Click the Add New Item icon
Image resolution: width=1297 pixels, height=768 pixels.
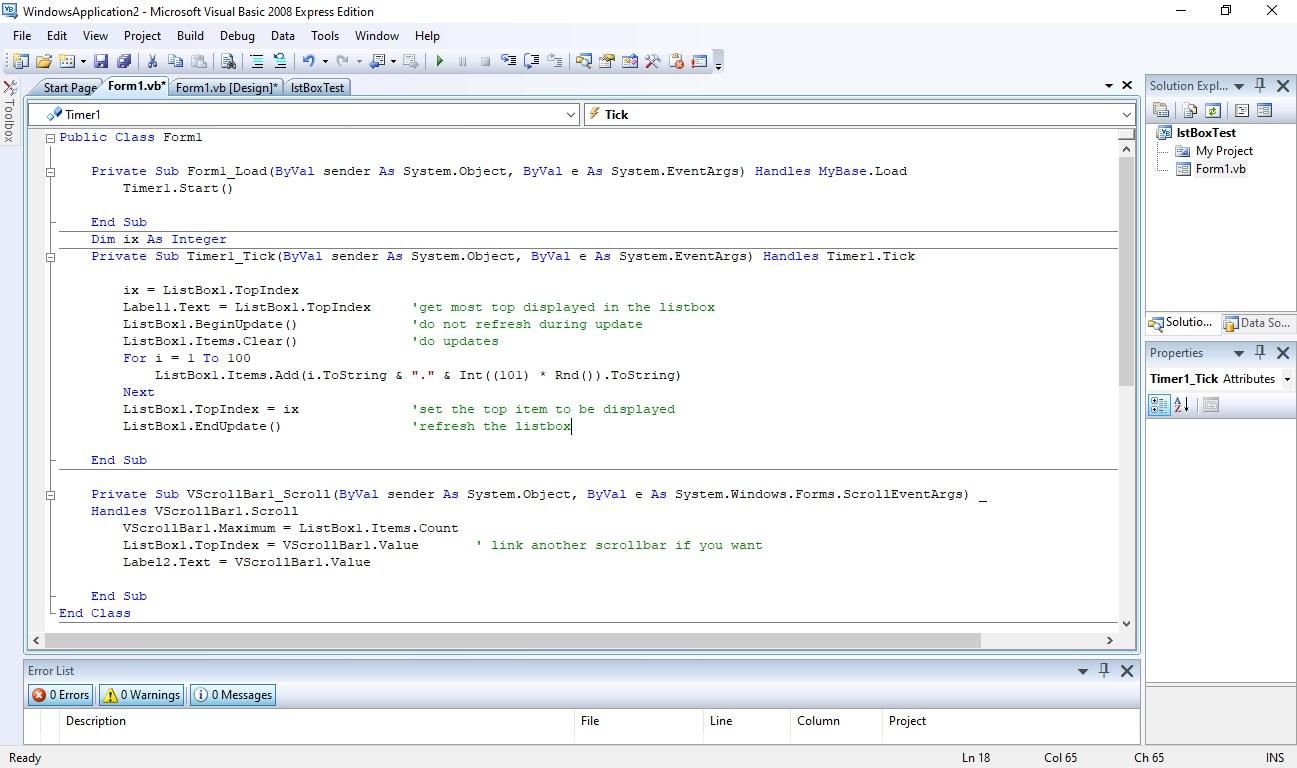coord(67,61)
